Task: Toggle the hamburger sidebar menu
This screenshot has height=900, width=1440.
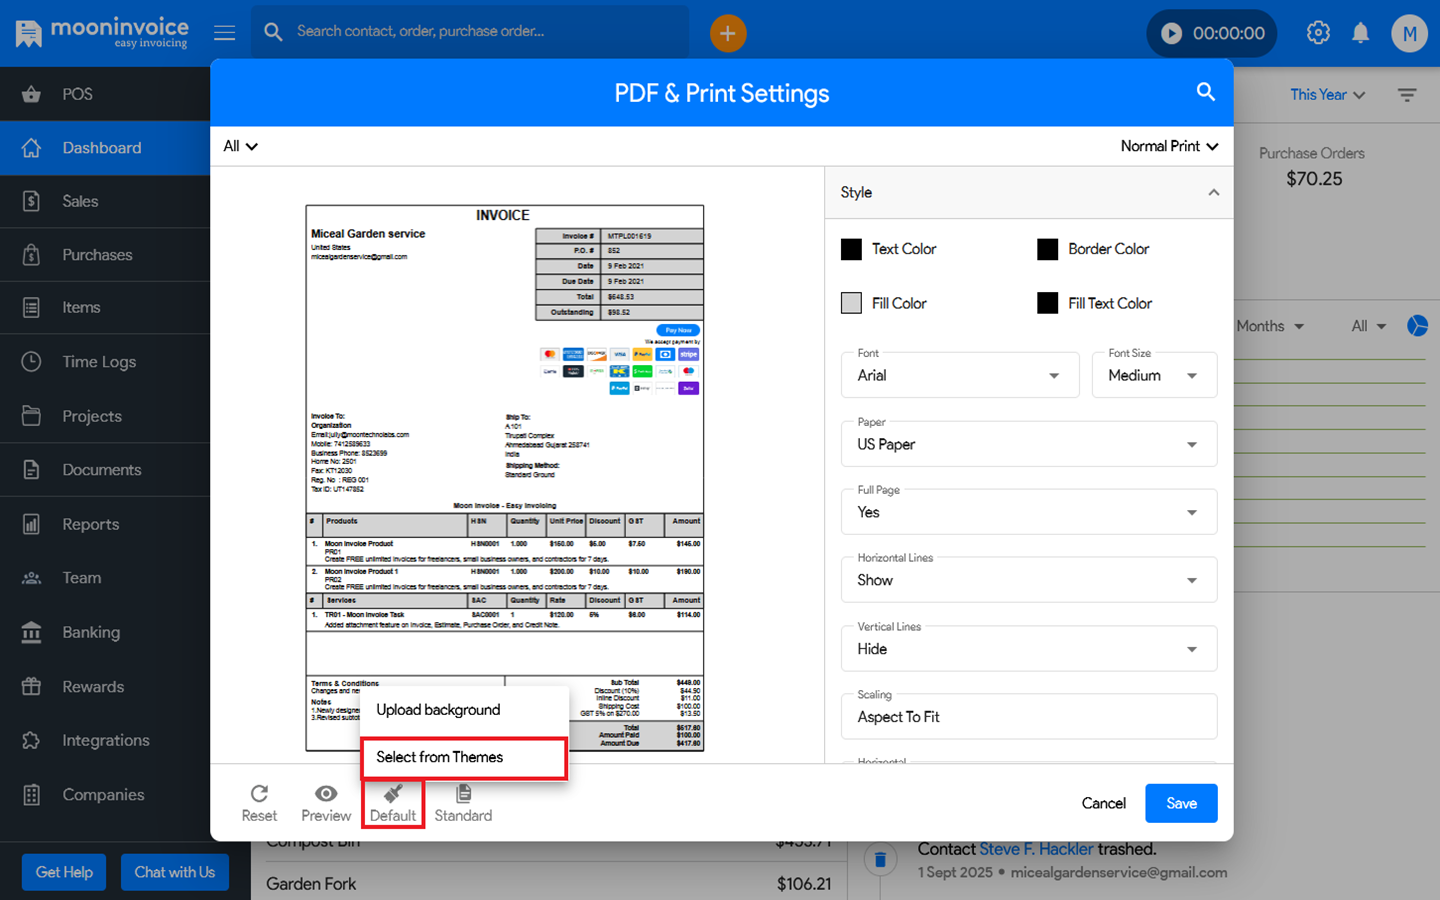Action: (x=225, y=33)
